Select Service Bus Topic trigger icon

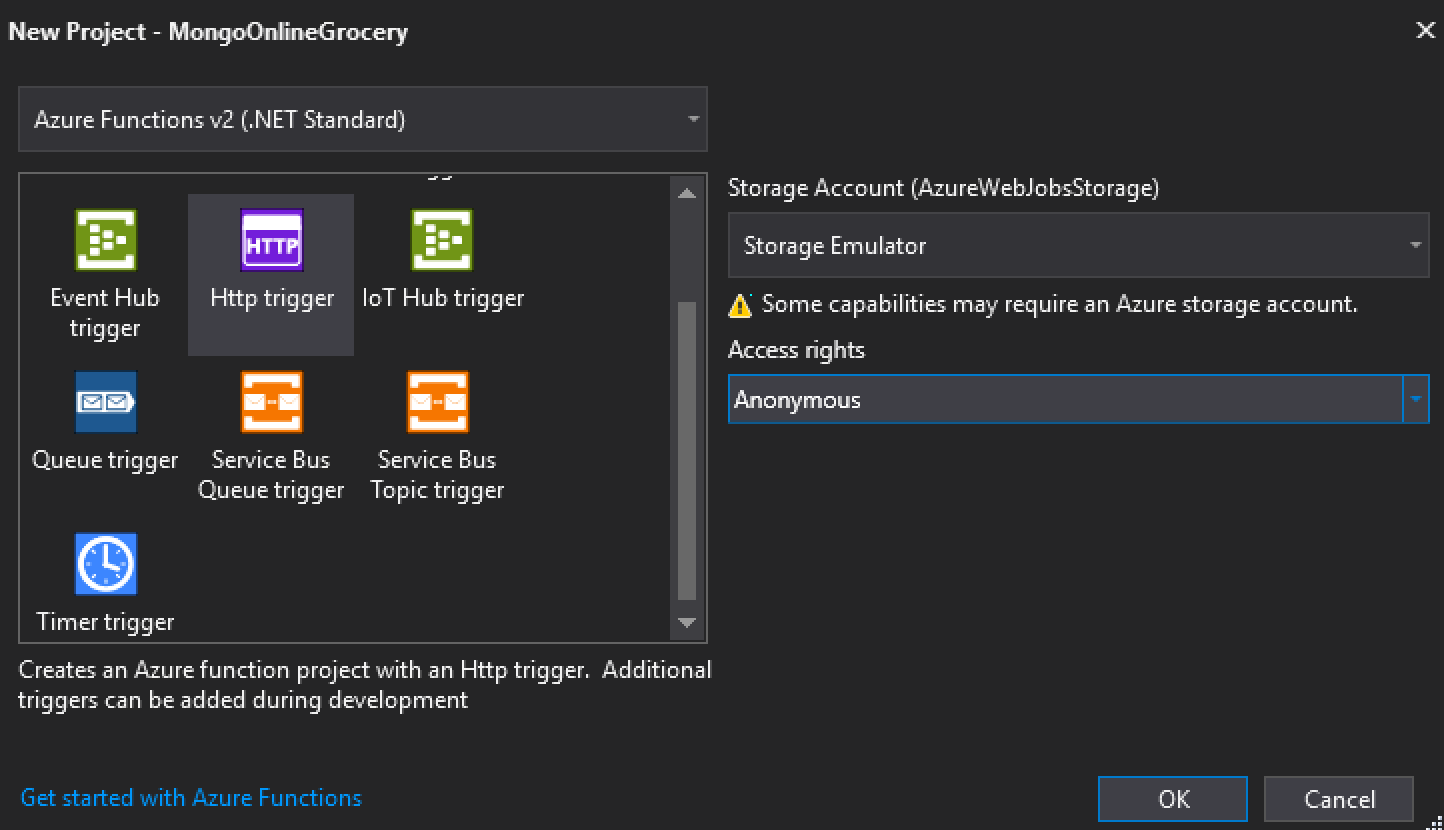(x=437, y=402)
